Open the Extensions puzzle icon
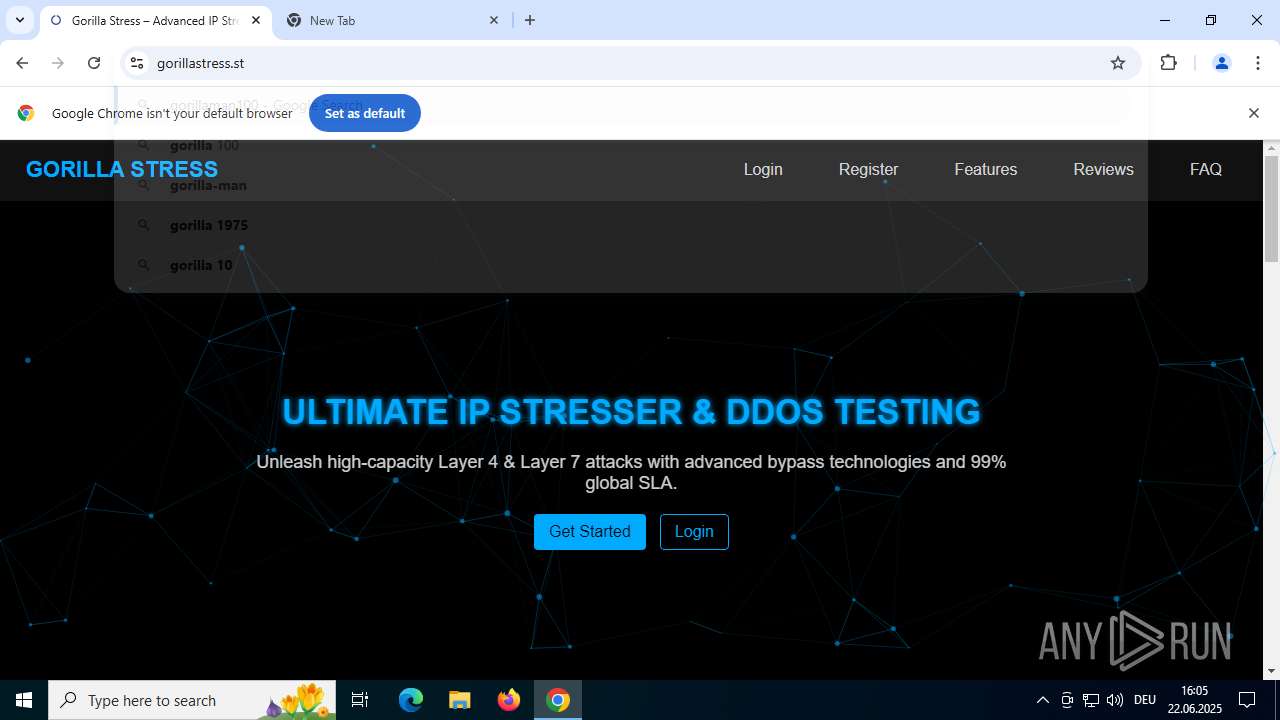This screenshot has width=1280, height=720. tap(1168, 63)
